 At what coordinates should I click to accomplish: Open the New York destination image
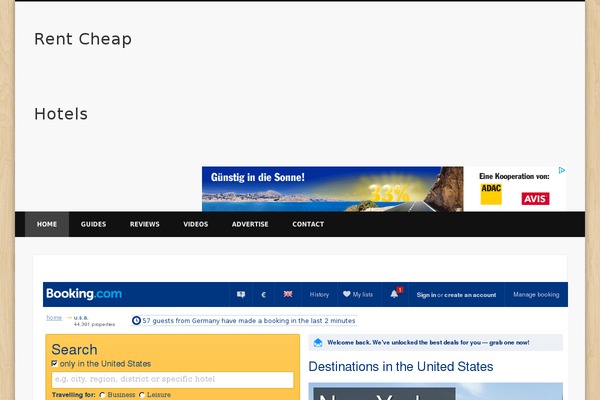pyautogui.click(x=435, y=391)
